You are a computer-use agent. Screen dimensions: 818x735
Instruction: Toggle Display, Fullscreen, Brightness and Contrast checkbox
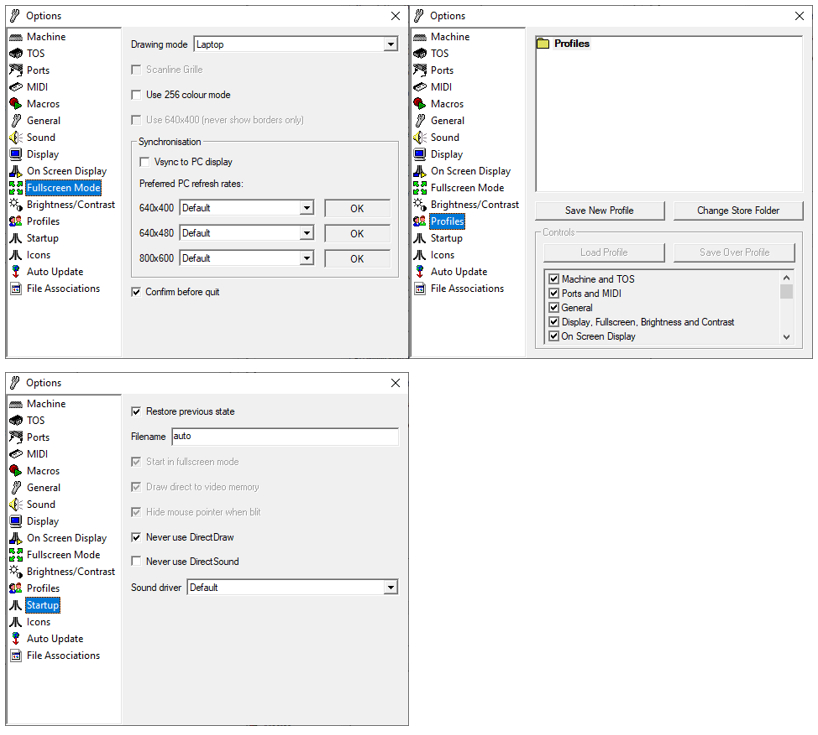coord(554,322)
